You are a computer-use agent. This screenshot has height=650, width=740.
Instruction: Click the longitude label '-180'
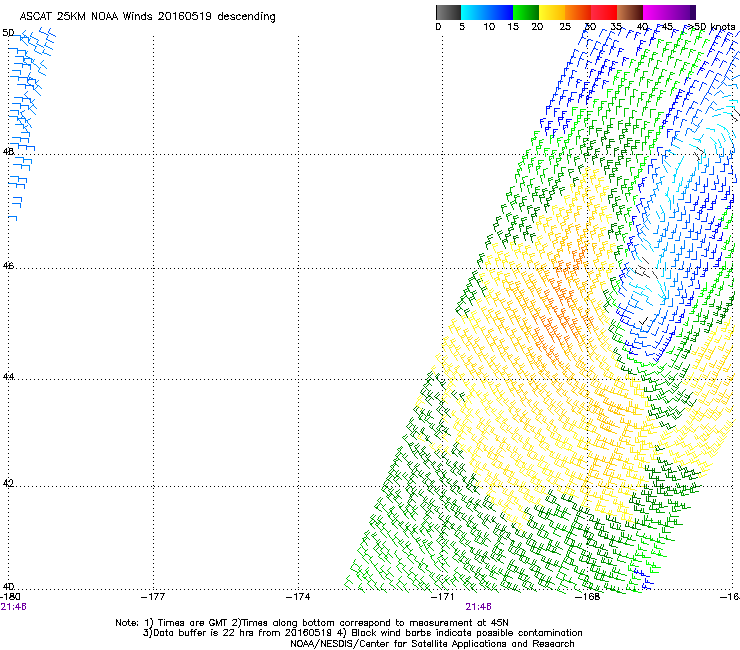coord(10,597)
